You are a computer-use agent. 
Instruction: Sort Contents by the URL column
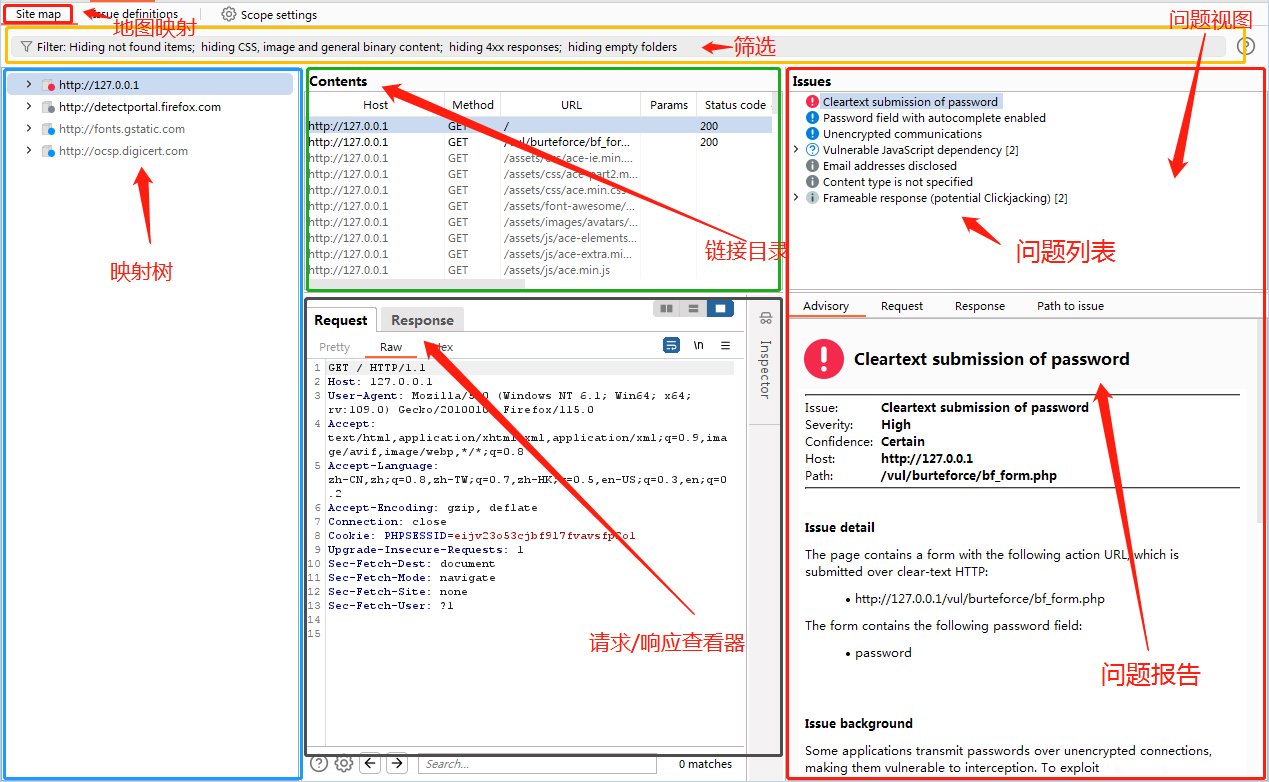coord(571,104)
